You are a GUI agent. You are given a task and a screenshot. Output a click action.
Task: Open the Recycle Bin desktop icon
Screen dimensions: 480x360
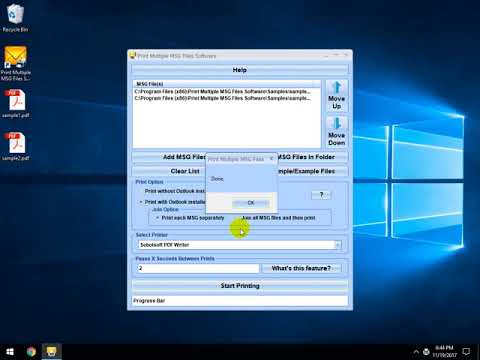click(x=15, y=17)
